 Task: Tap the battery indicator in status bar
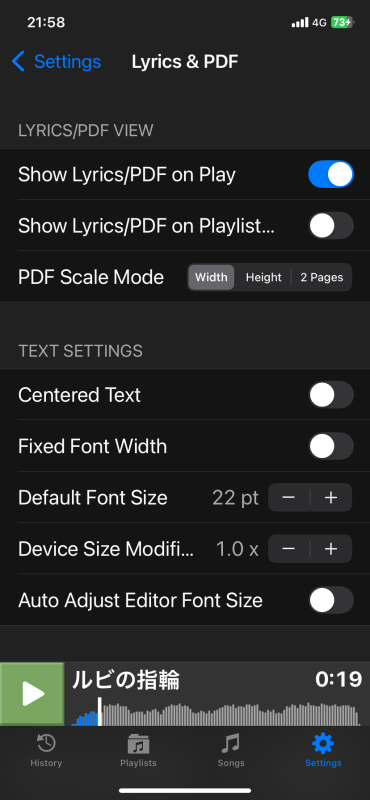click(x=342, y=22)
